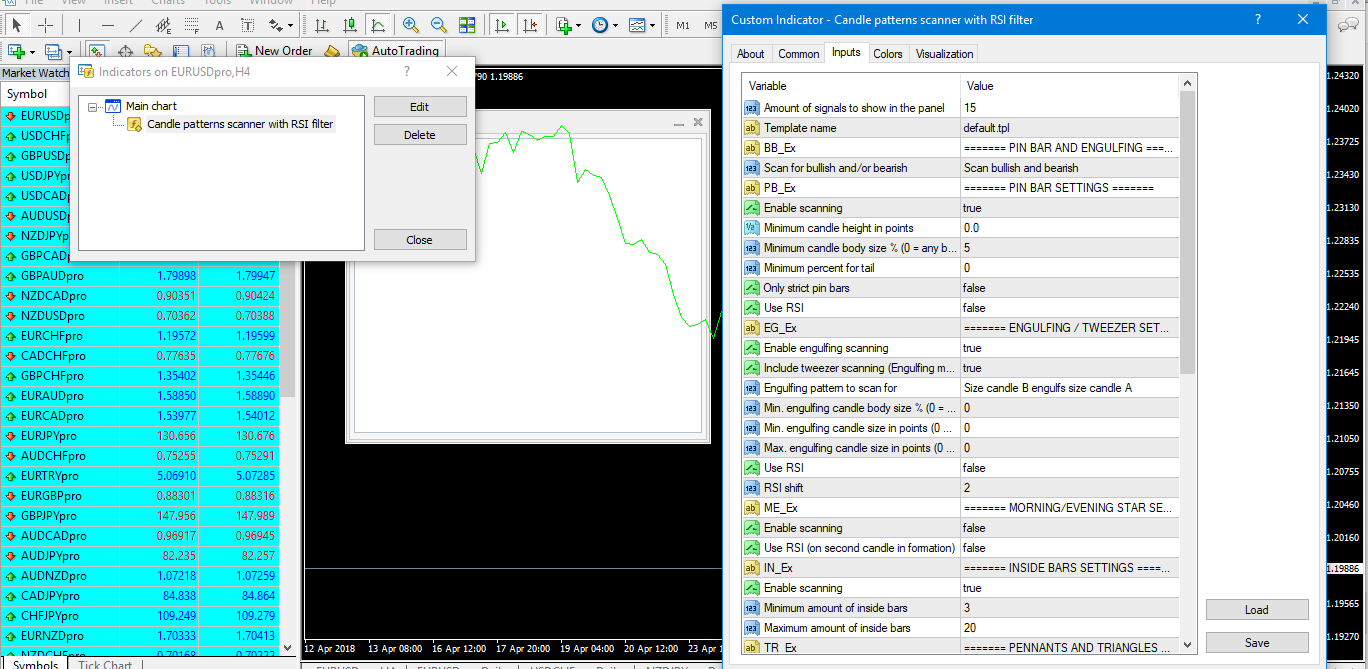Select Candle patterns scanner with RSI filter item
Viewport: 1368px width, 669px height.
point(240,124)
